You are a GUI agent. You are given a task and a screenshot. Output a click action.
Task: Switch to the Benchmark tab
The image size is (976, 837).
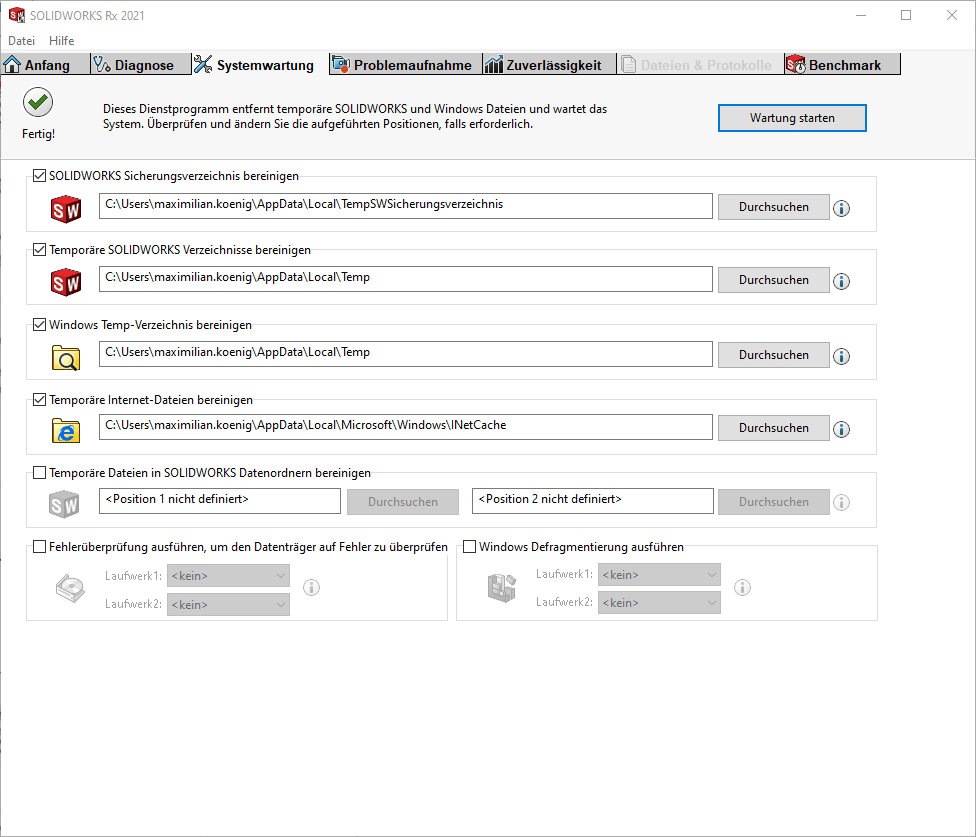(843, 65)
